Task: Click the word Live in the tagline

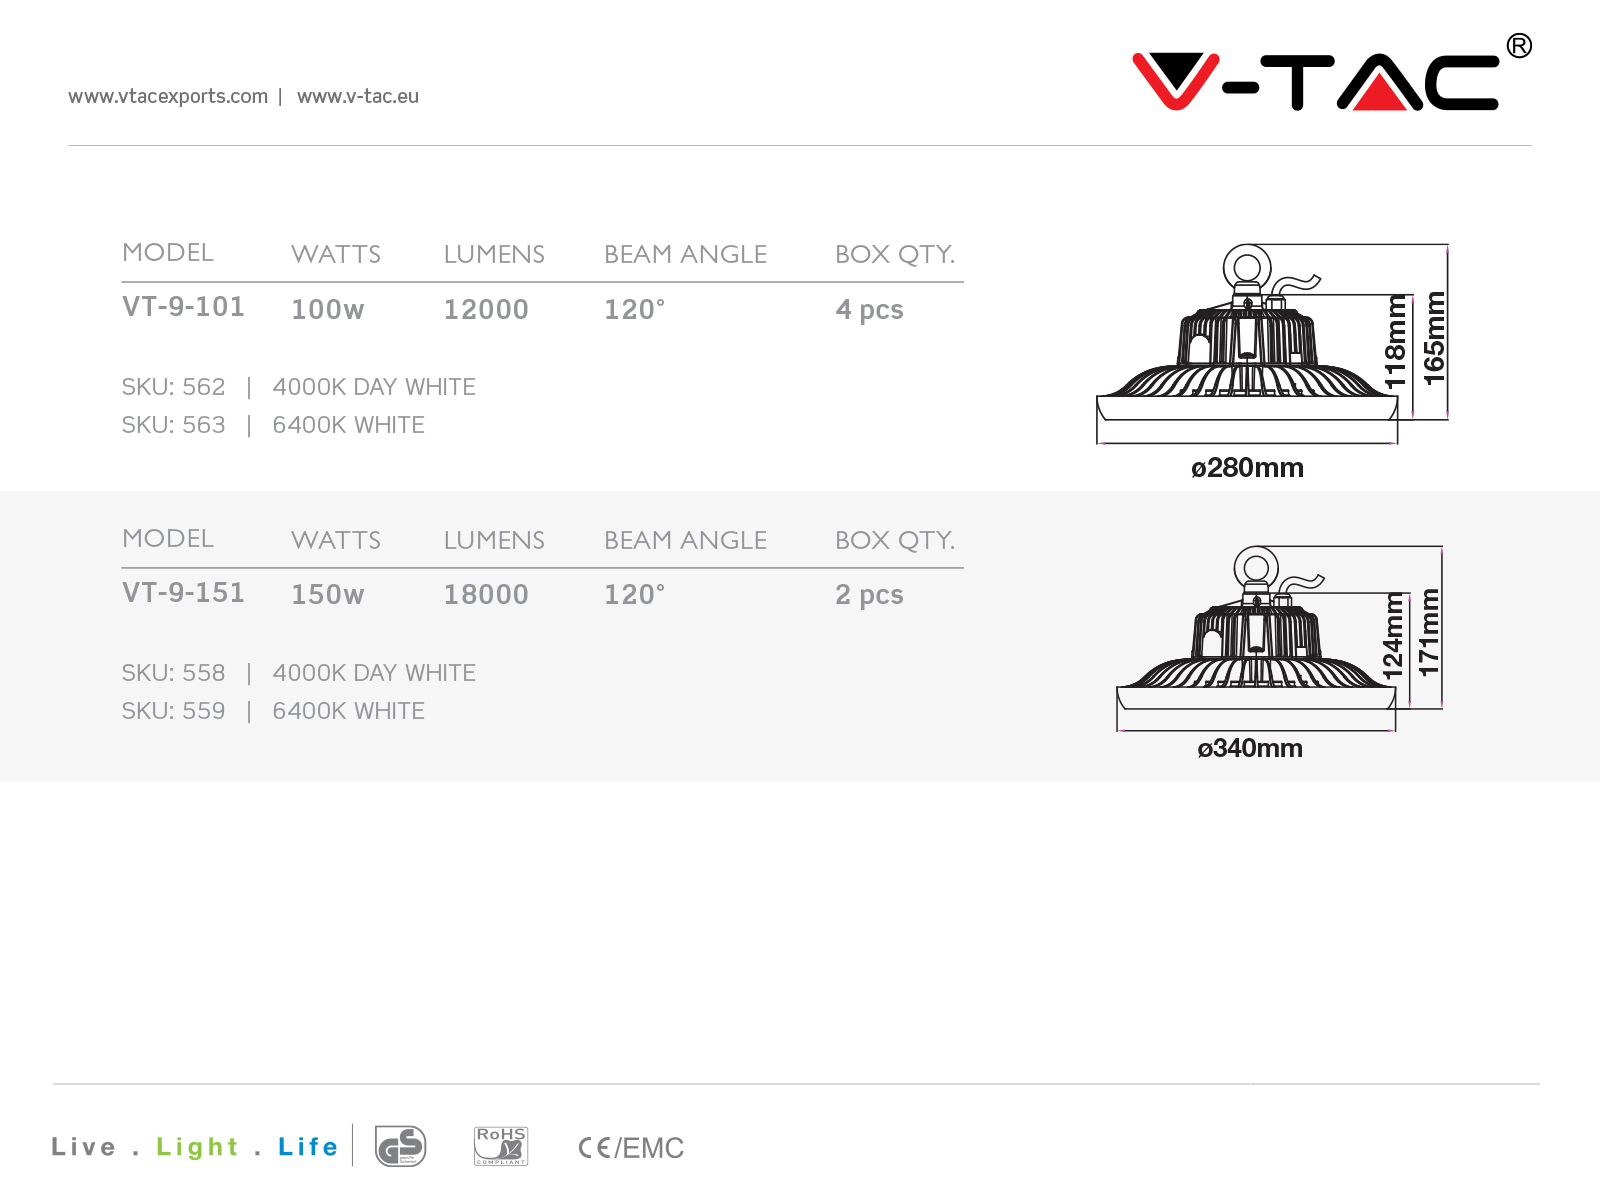Action: click(84, 1147)
